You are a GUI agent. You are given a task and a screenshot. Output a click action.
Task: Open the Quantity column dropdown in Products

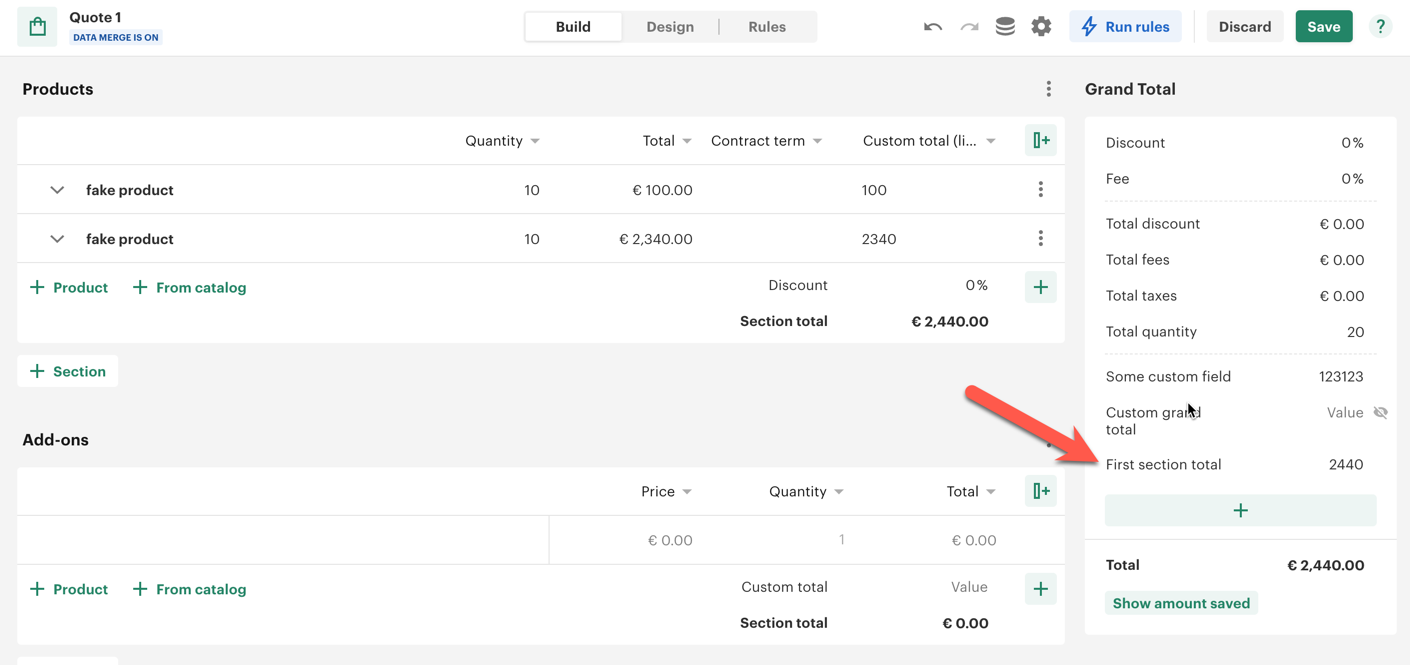coord(535,141)
